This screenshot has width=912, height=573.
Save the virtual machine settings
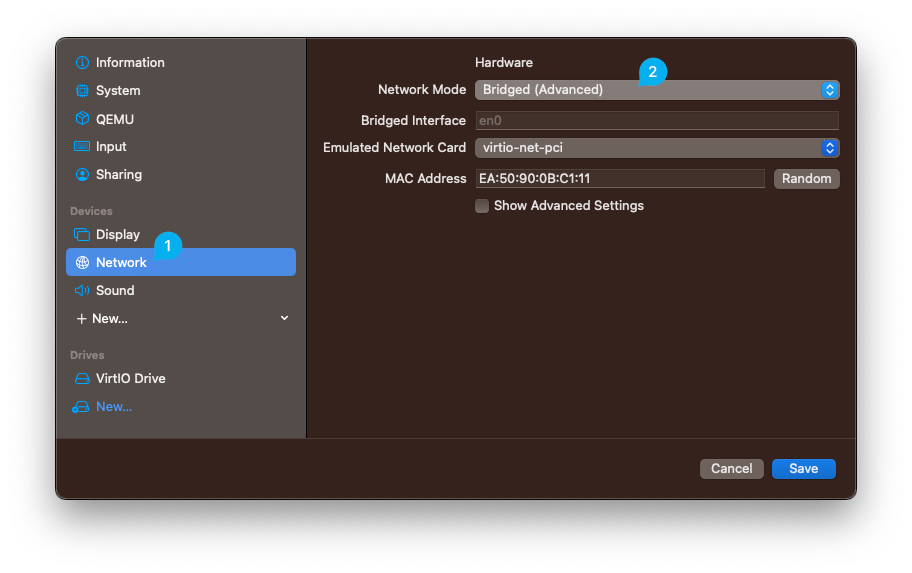(x=803, y=468)
